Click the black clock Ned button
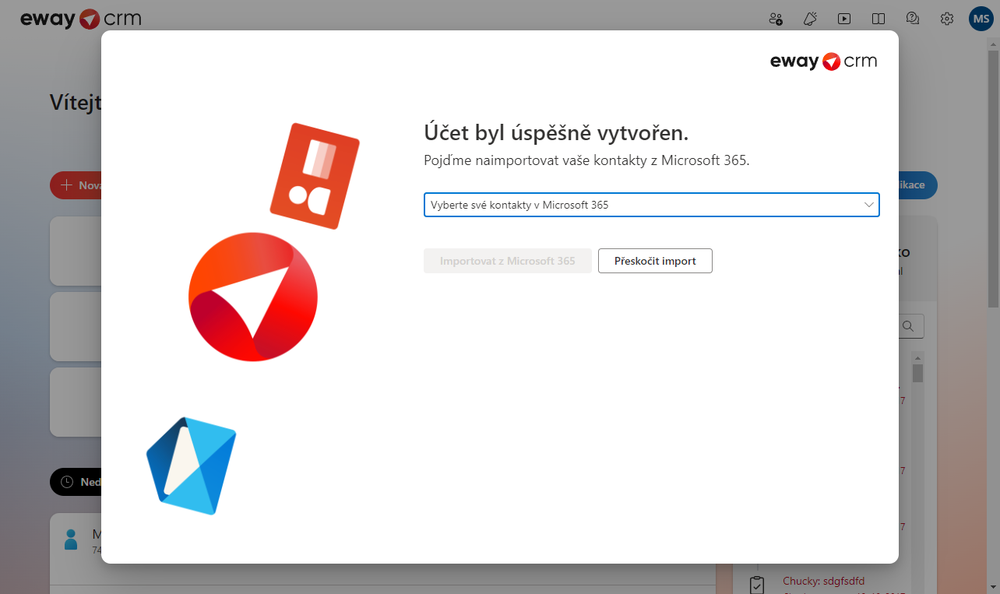 (x=76, y=482)
